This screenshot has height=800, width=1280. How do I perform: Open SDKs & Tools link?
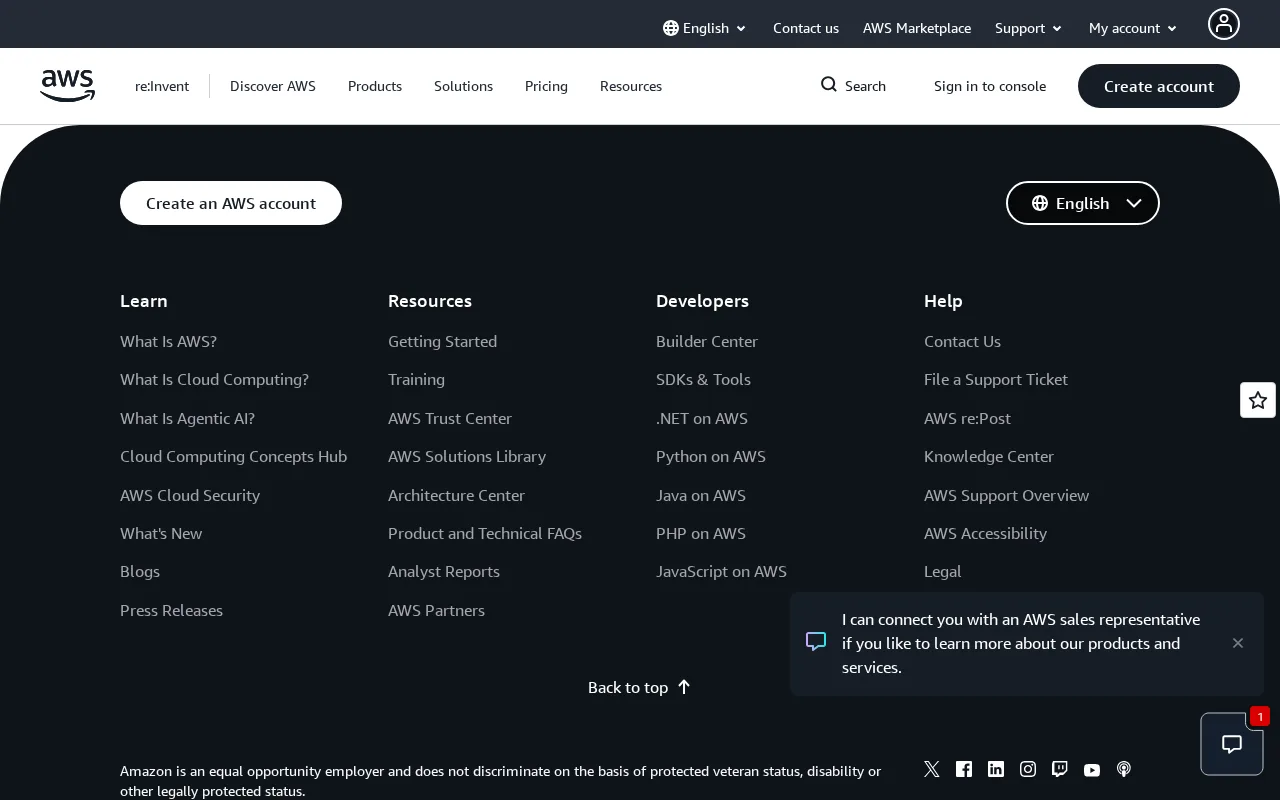click(x=703, y=379)
